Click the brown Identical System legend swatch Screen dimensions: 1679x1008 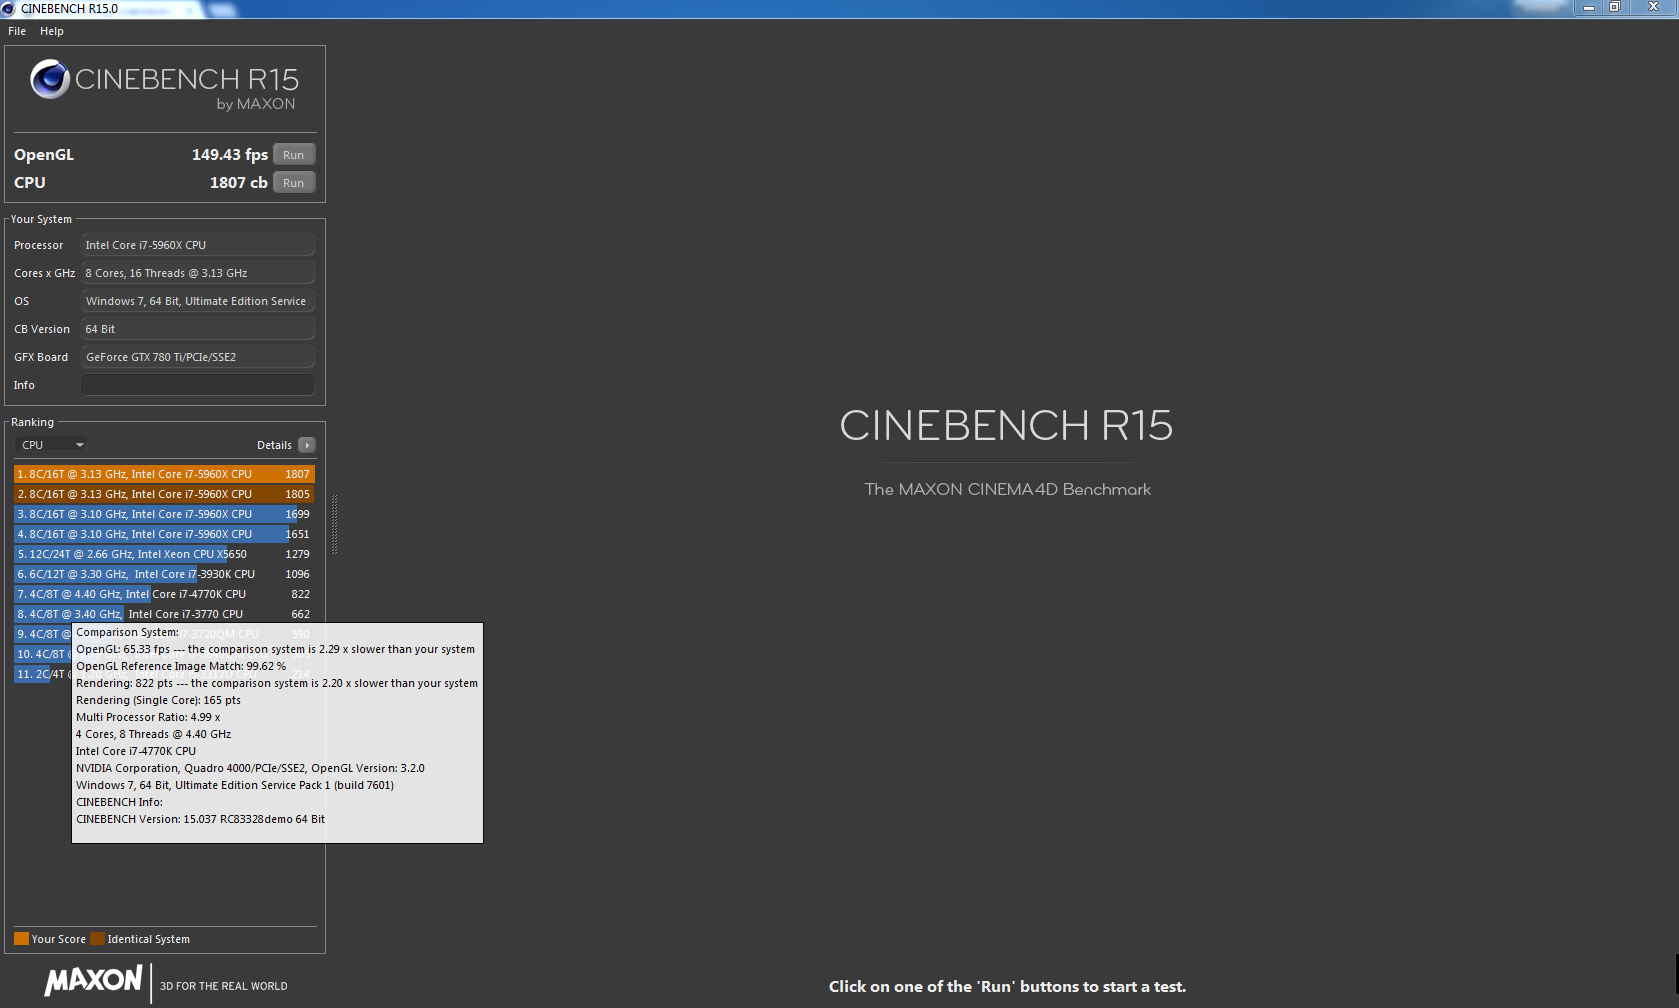(x=97, y=939)
